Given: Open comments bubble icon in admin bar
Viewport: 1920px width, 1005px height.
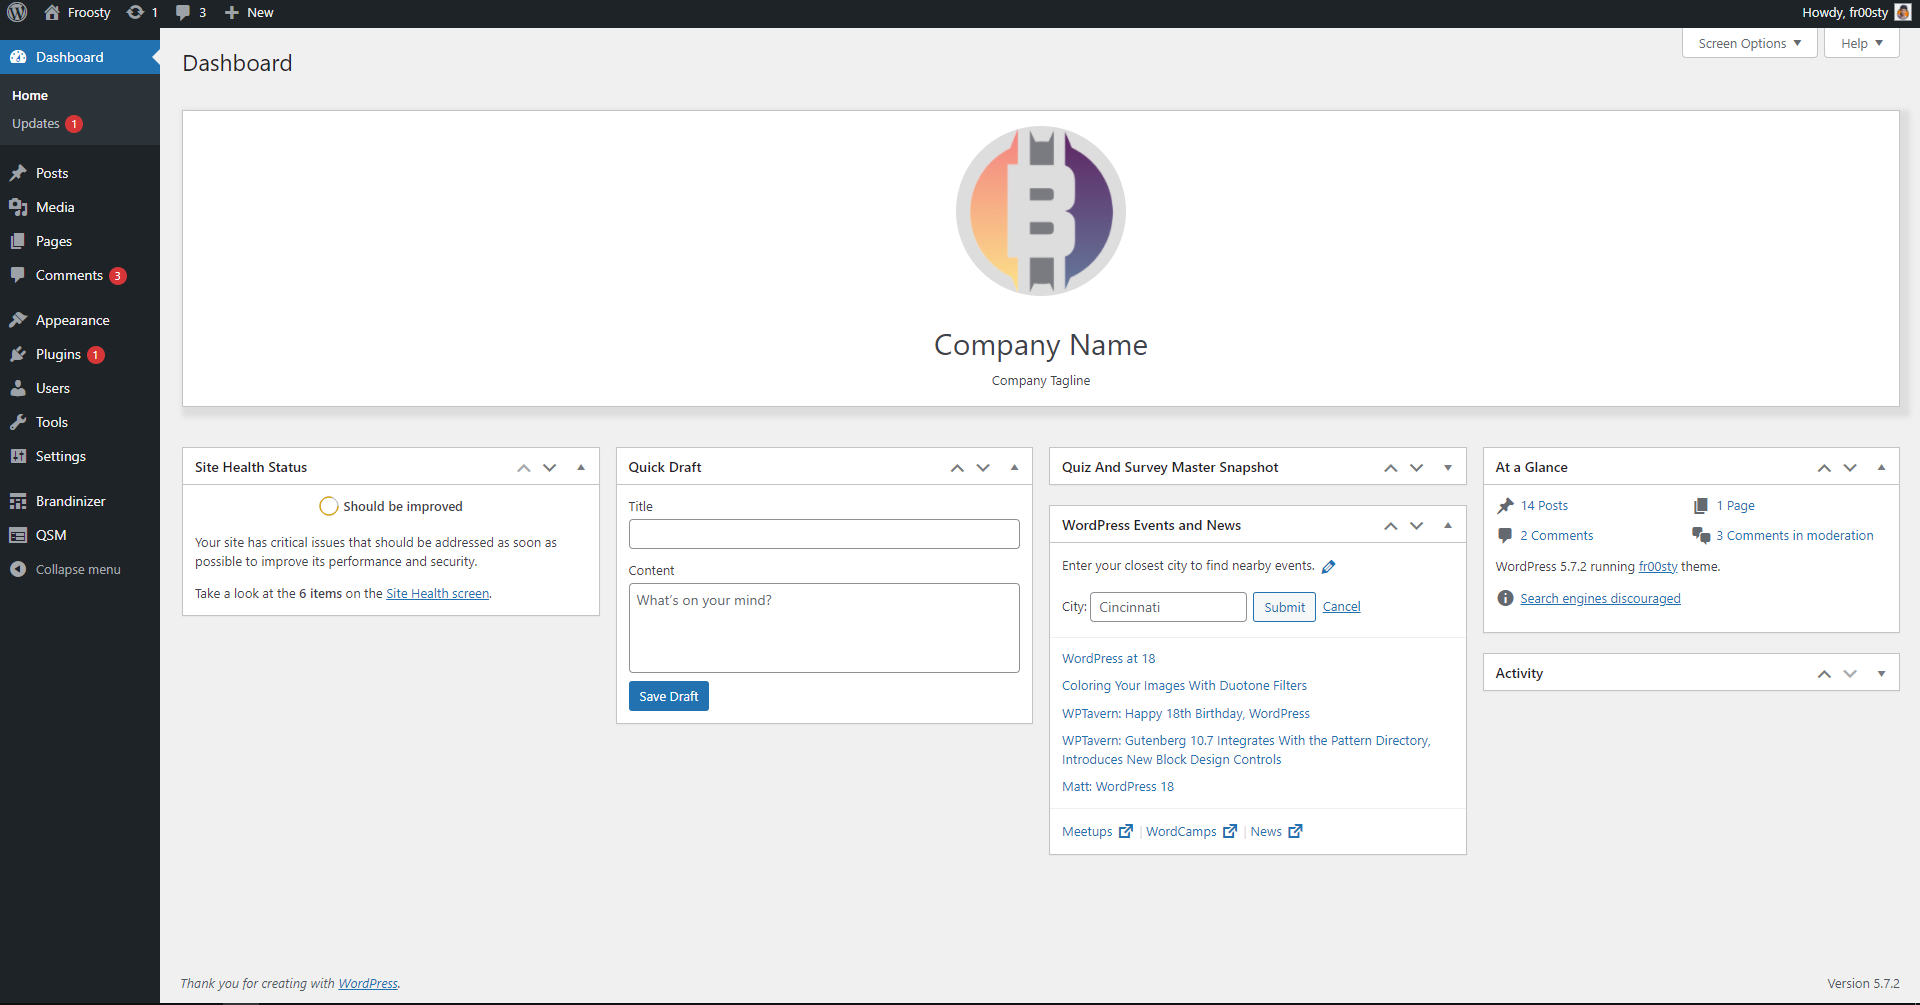Looking at the screenshot, I should [x=183, y=13].
